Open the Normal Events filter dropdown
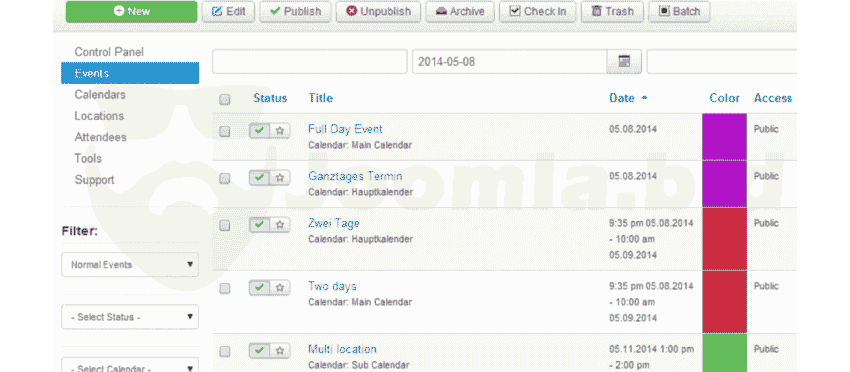This screenshot has width=850, height=372. (x=130, y=265)
